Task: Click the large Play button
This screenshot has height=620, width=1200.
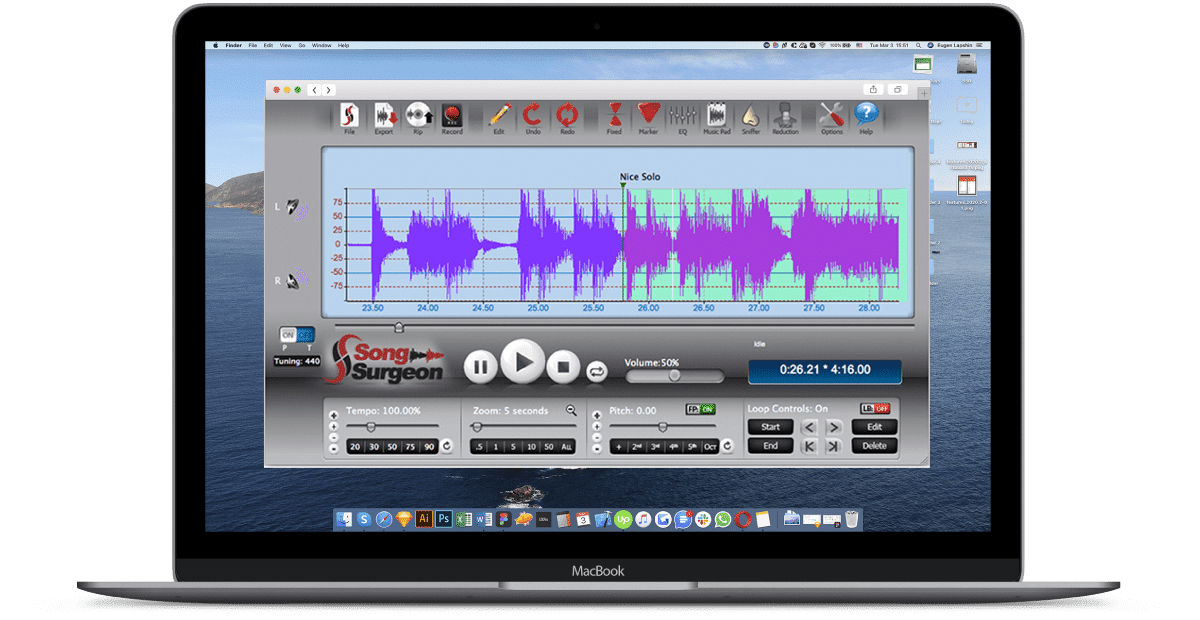Action: (x=522, y=362)
